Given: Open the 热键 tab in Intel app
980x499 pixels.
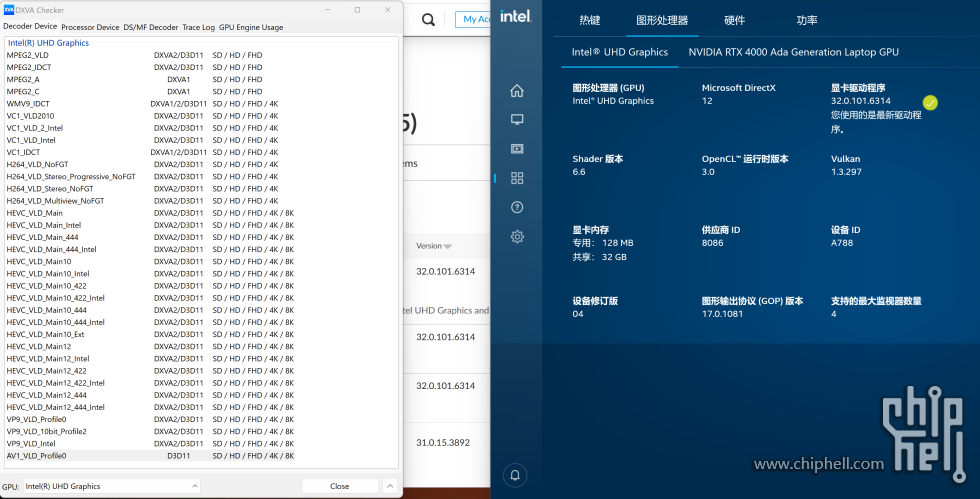Looking at the screenshot, I should (589, 20).
